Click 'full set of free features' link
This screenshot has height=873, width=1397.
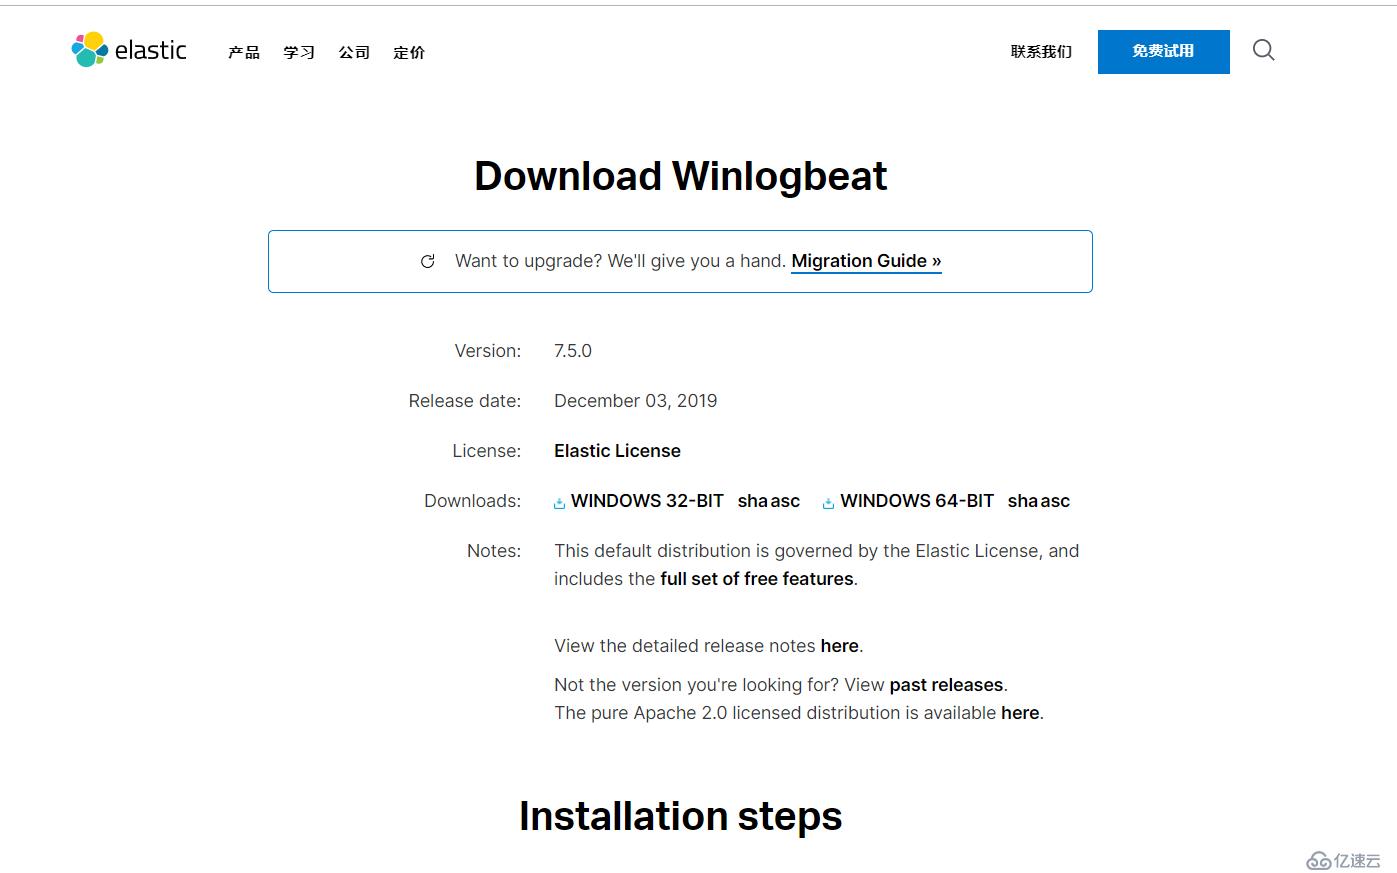(x=757, y=579)
